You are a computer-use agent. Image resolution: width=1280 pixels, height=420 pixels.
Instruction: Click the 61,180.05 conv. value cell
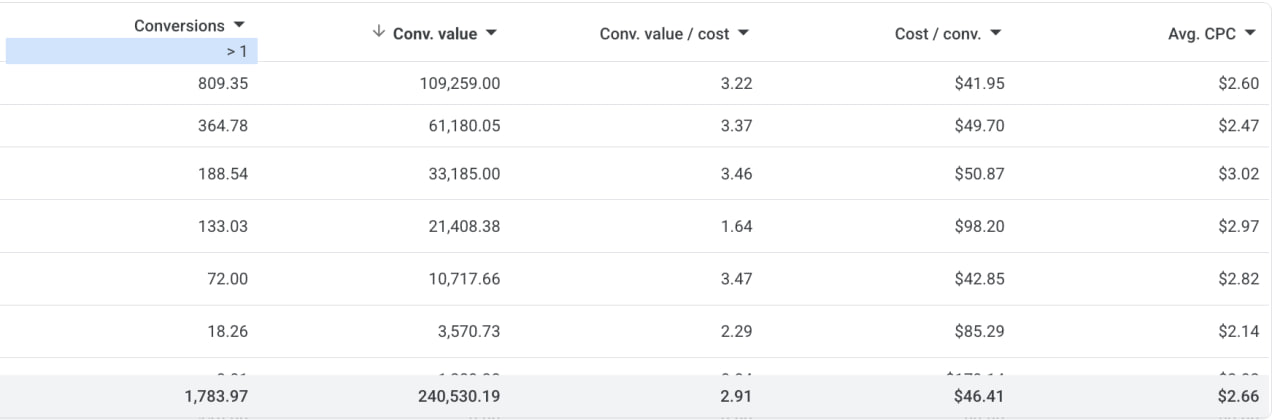click(464, 125)
